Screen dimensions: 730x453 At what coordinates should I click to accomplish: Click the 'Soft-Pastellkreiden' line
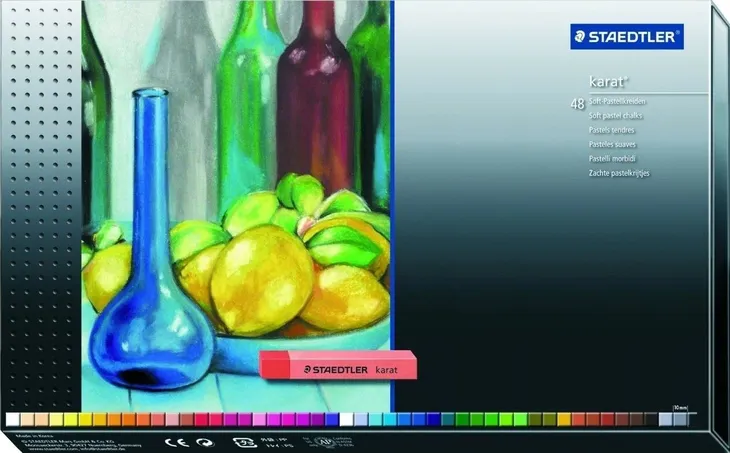click(x=617, y=101)
